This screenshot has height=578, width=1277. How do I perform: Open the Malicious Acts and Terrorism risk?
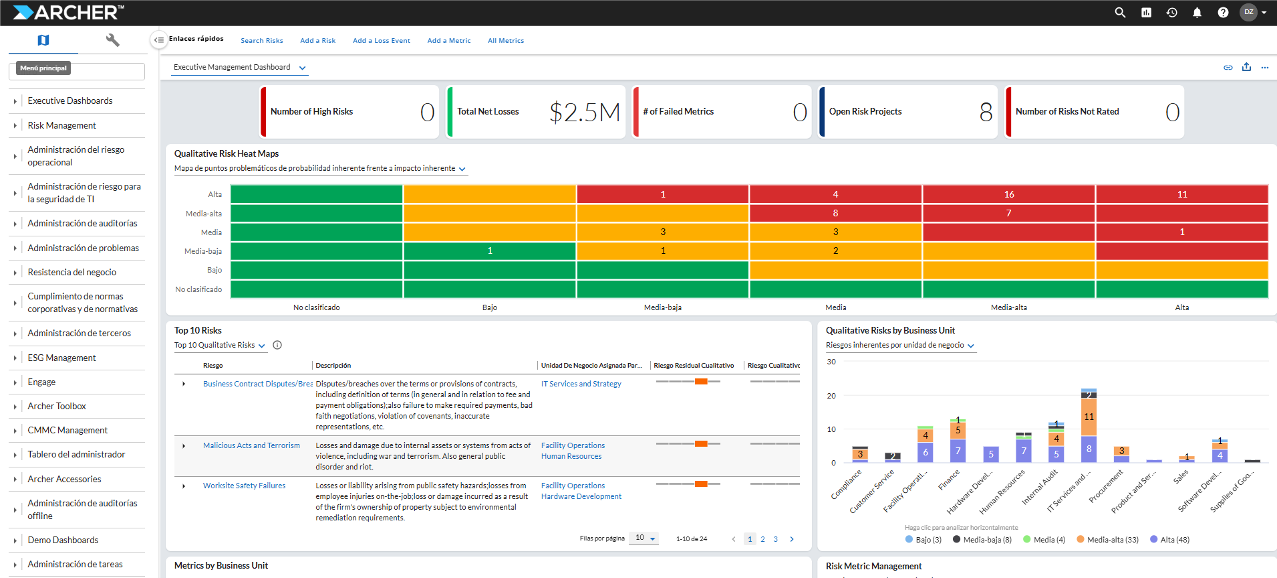[251, 446]
